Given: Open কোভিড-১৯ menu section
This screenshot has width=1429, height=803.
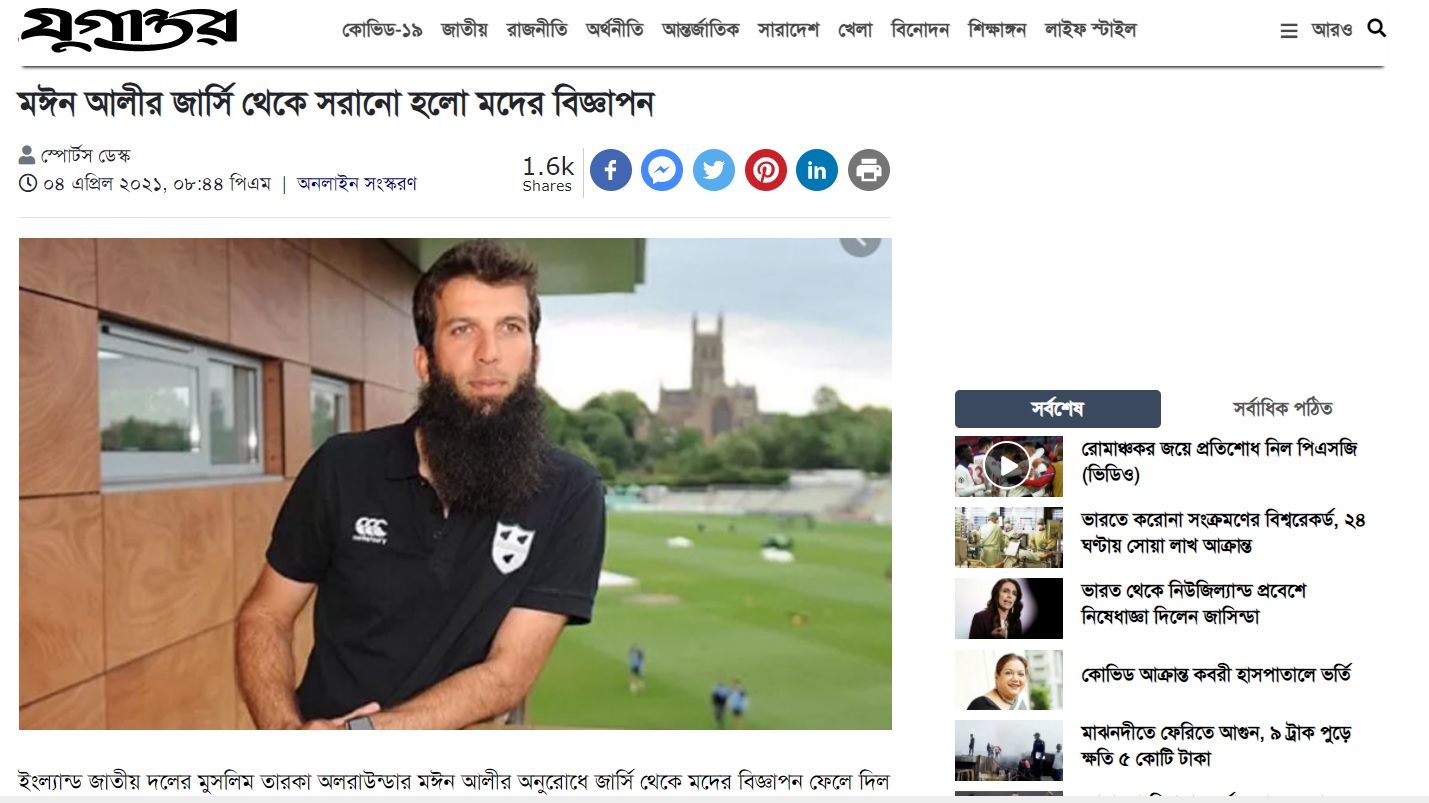Looking at the screenshot, I should point(382,30).
